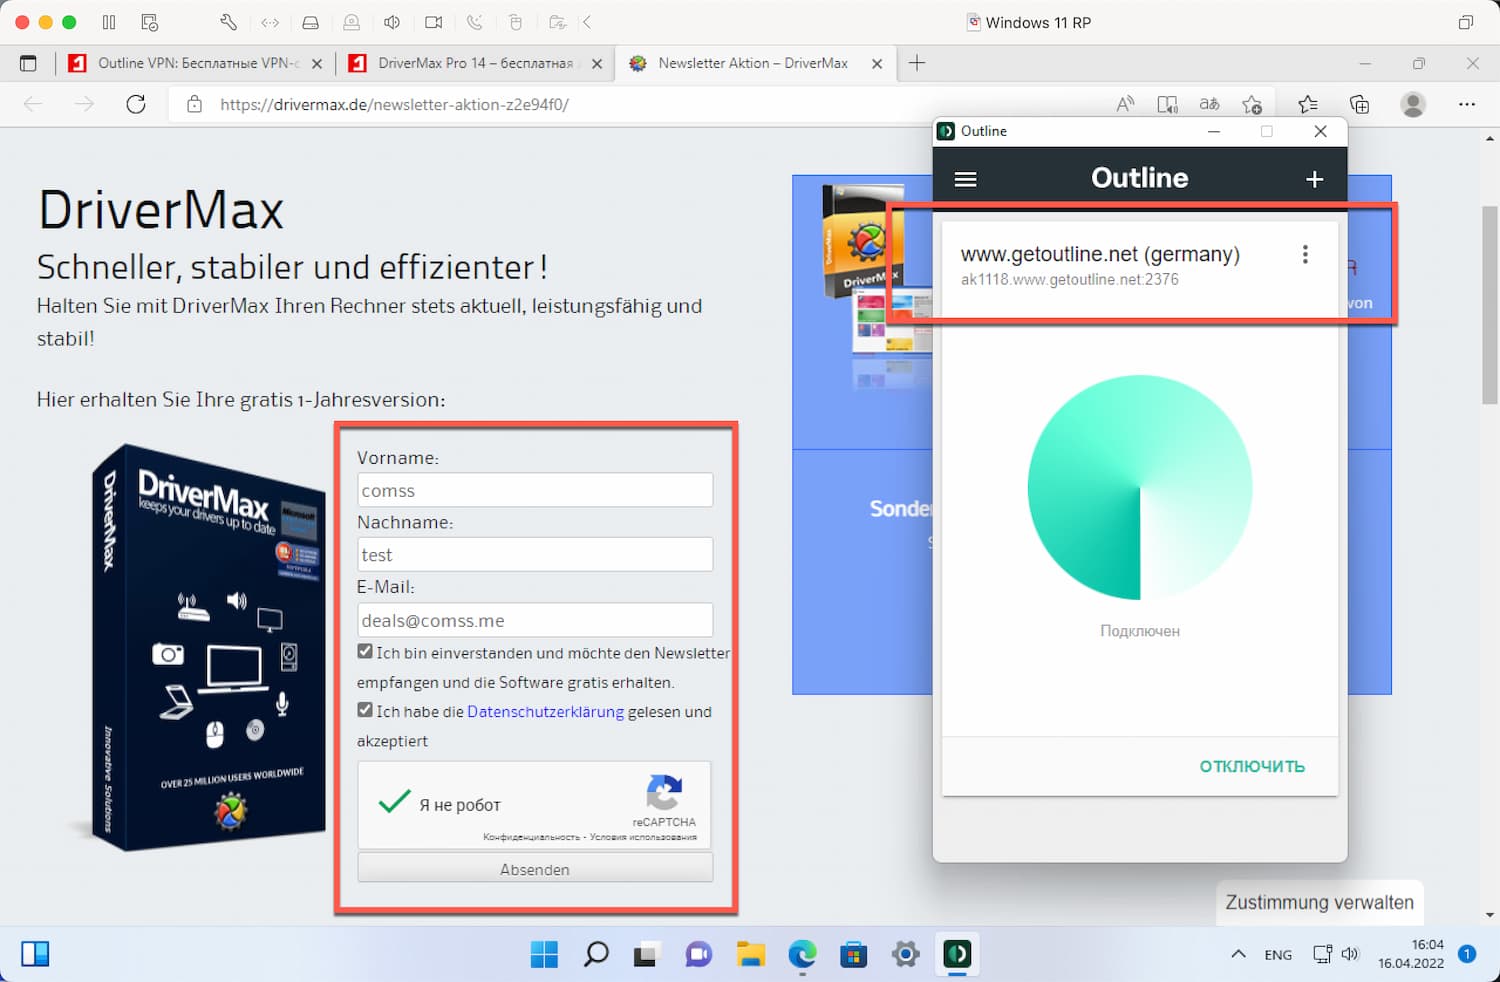Click the Vorname input field
Viewport: 1500px width, 982px height.
[535, 490]
